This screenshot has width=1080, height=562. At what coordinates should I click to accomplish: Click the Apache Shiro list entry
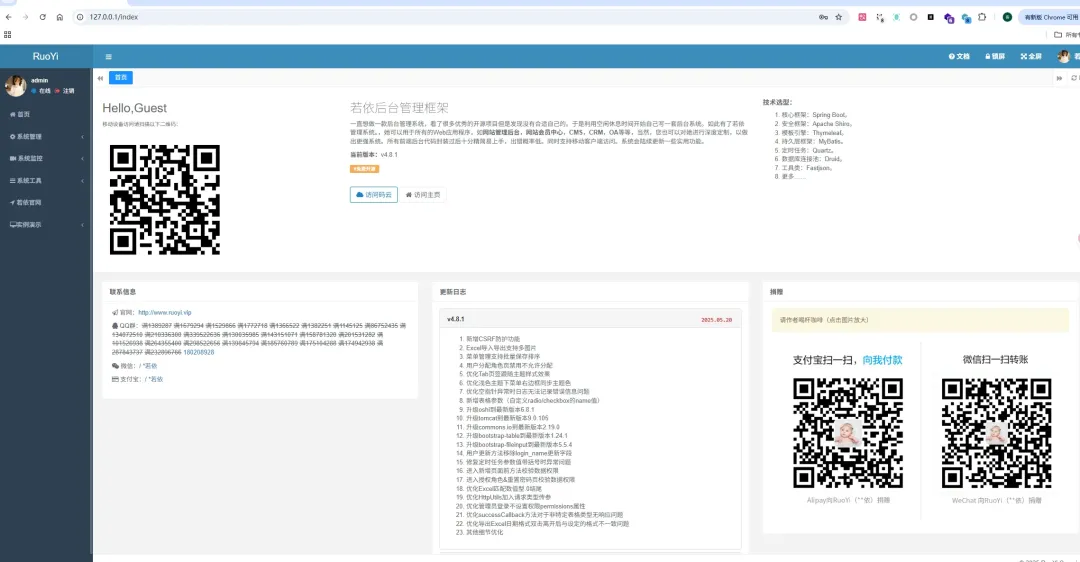817,124
